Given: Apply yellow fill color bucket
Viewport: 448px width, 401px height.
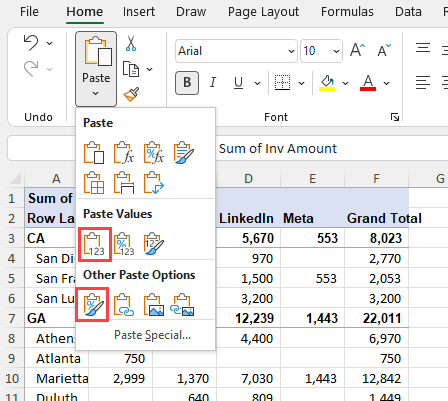Looking at the screenshot, I should (x=327, y=83).
